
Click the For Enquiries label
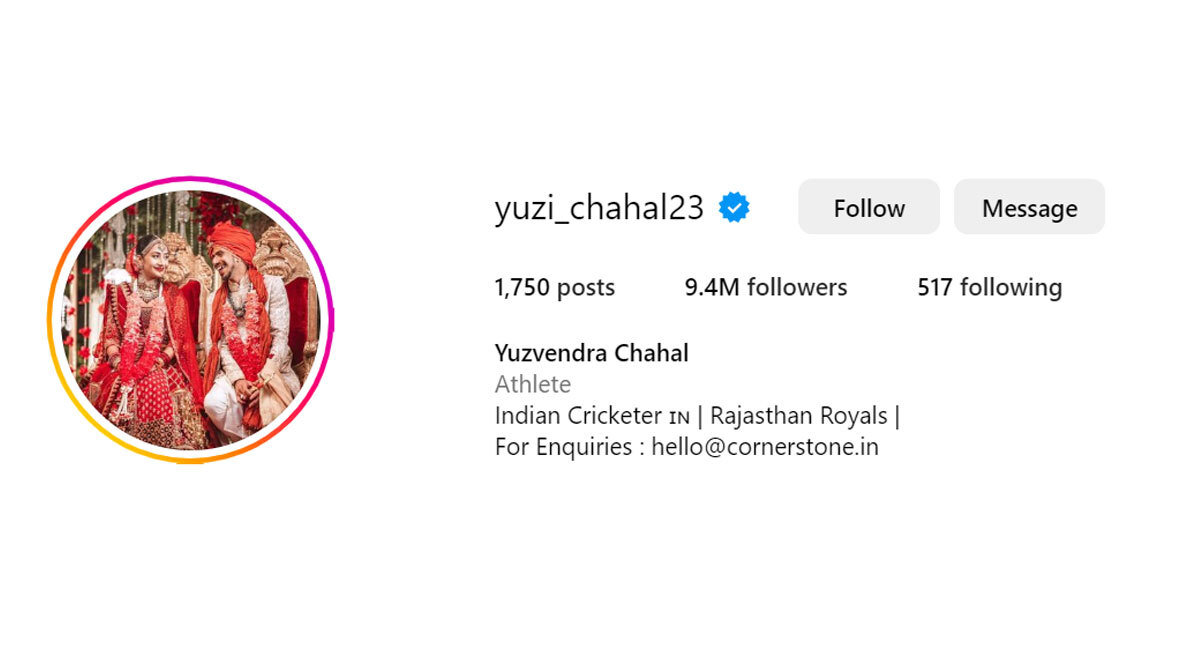pos(563,447)
